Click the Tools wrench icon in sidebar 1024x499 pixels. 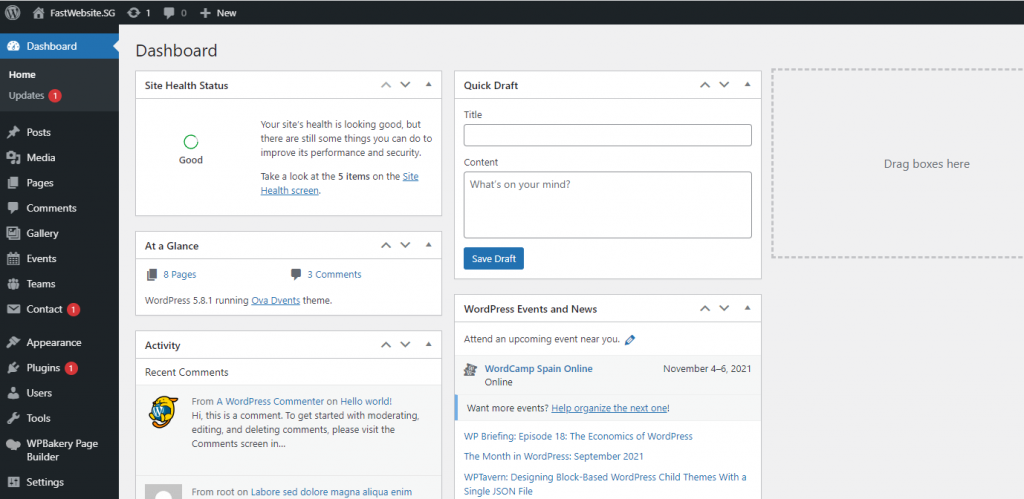(x=13, y=419)
